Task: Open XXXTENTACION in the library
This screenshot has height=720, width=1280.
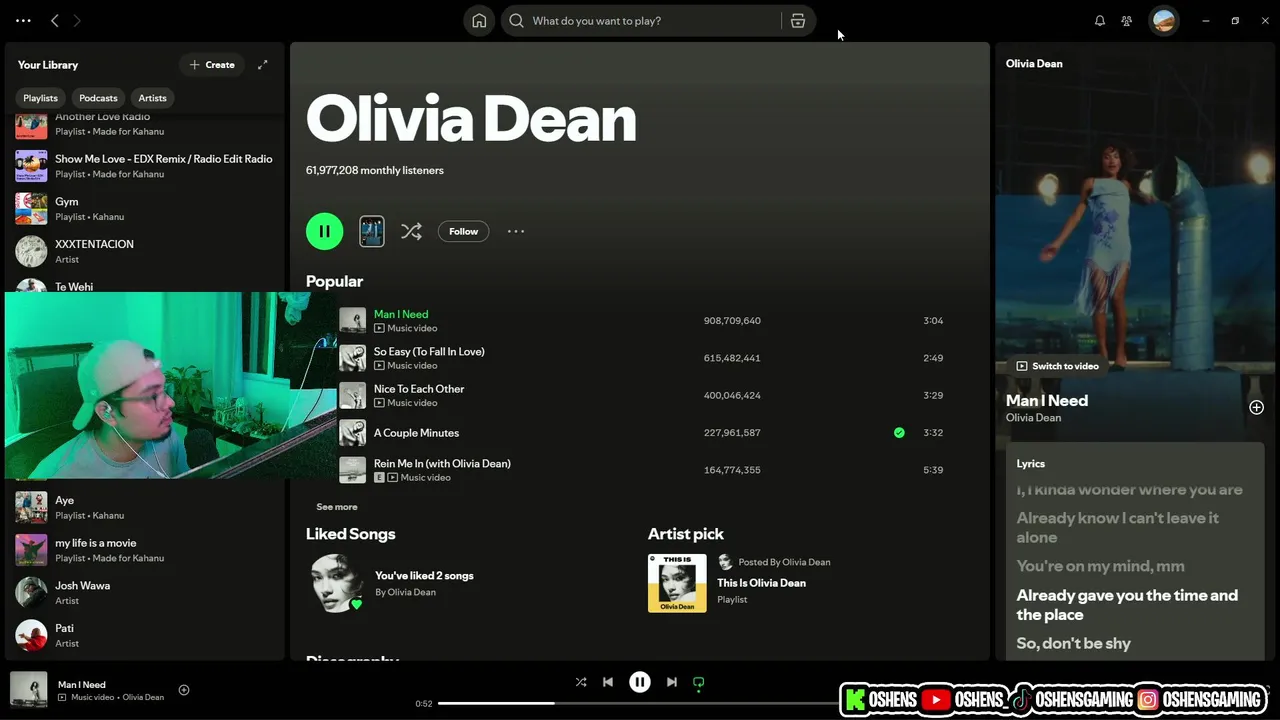Action: click(x=145, y=251)
